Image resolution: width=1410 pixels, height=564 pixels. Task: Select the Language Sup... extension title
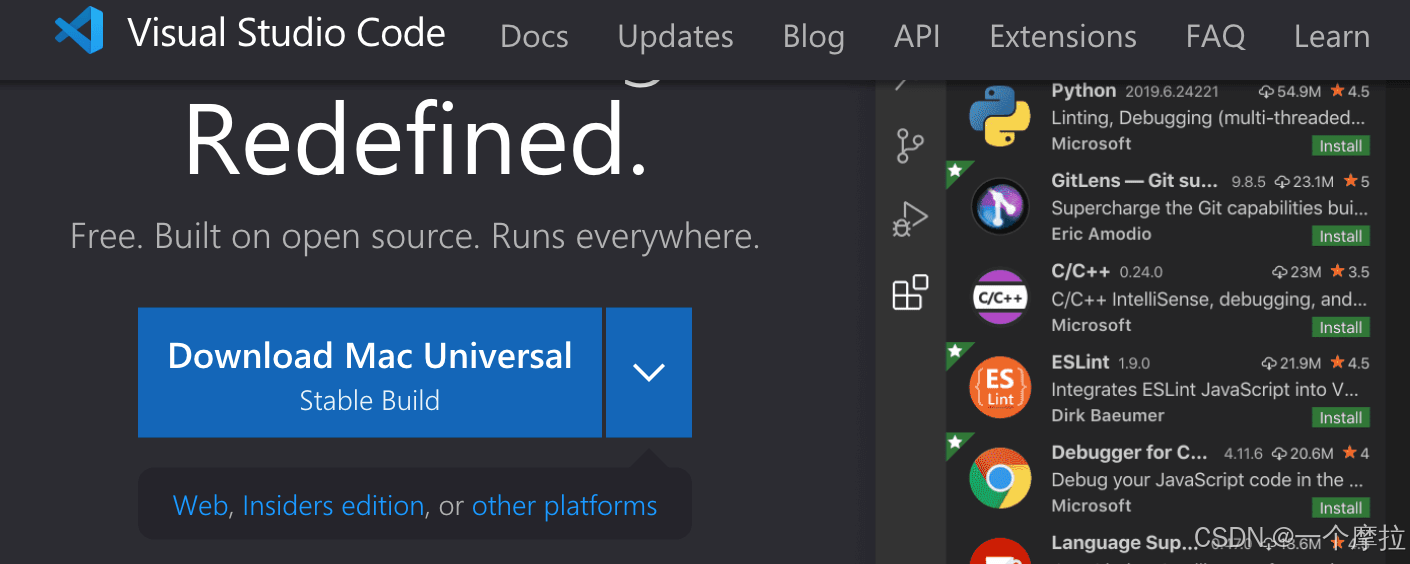(x=1124, y=543)
